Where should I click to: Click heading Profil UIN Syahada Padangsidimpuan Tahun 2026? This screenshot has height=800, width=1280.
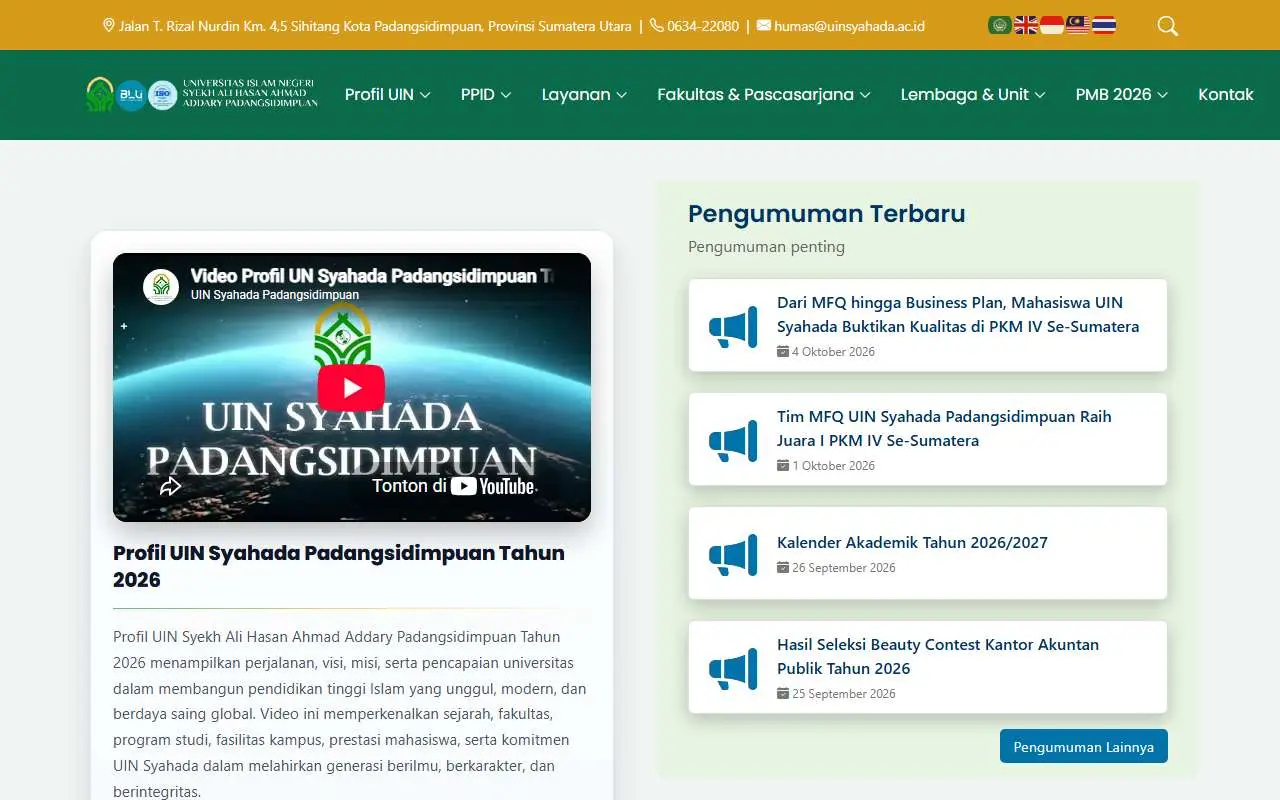point(339,566)
